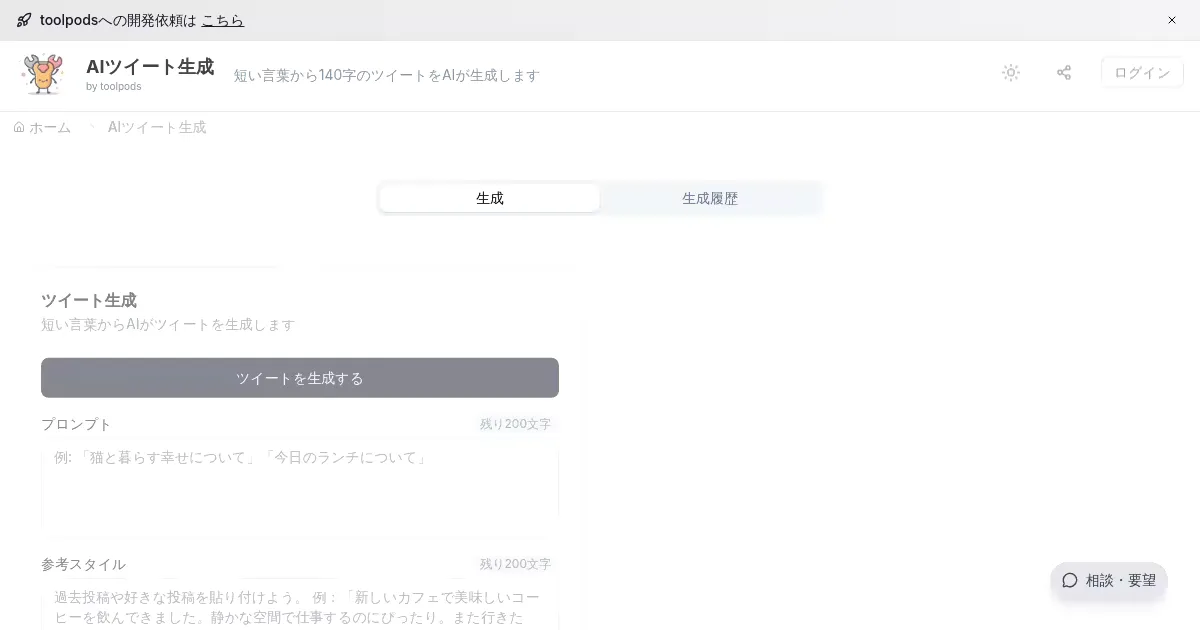Focus the 参考スタイル text area
This screenshot has width=1200, height=630.
tap(300, 606)
